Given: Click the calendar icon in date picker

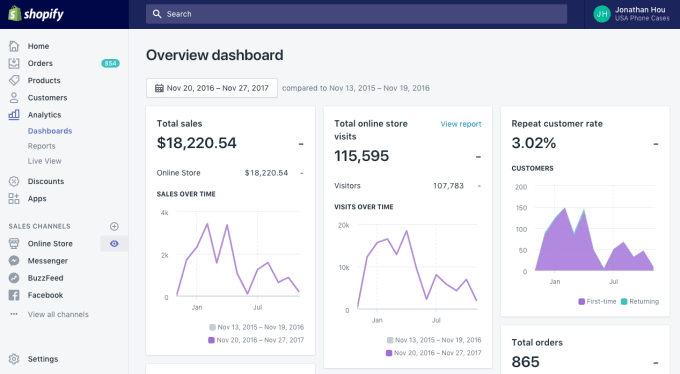Looking at the screenshot, I should (x=159, y=88).
